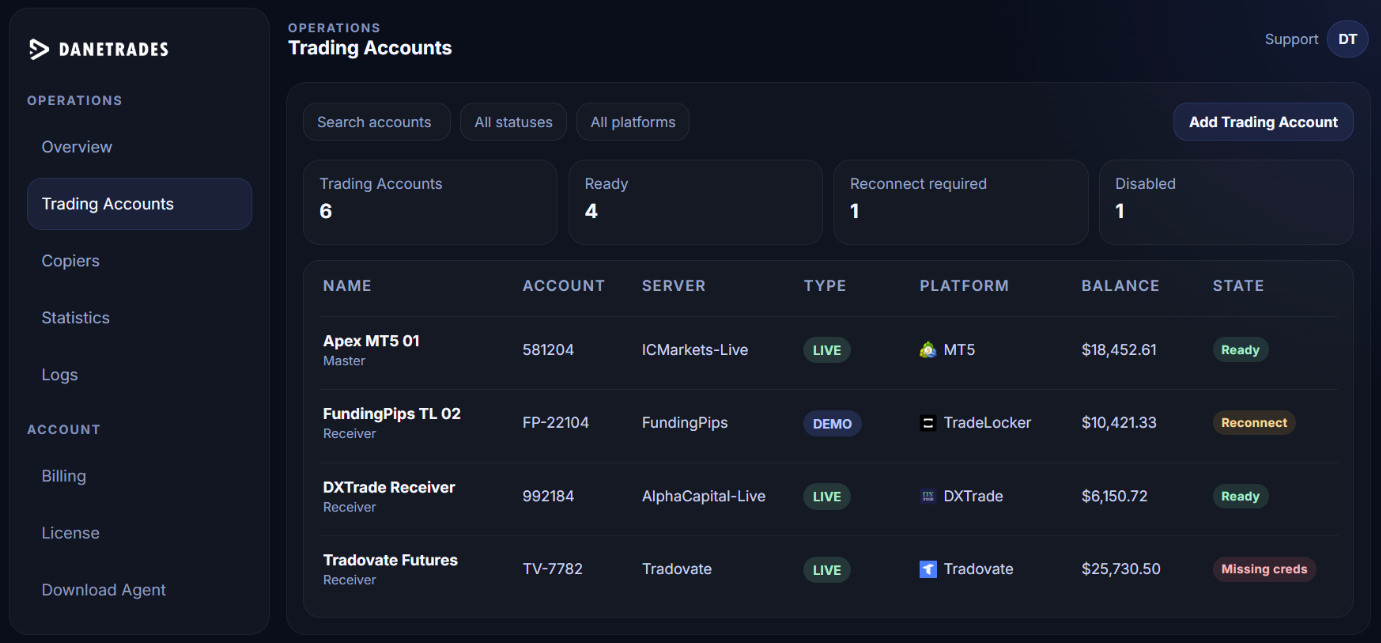Click the Missing creds state badge
The height and width of the screenshot is (643, 1381).
click(x=1264, y=569)
